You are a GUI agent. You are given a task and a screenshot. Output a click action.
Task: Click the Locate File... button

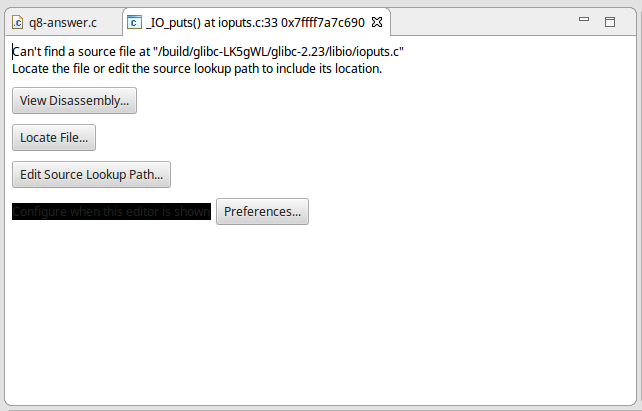click(54, 138)
